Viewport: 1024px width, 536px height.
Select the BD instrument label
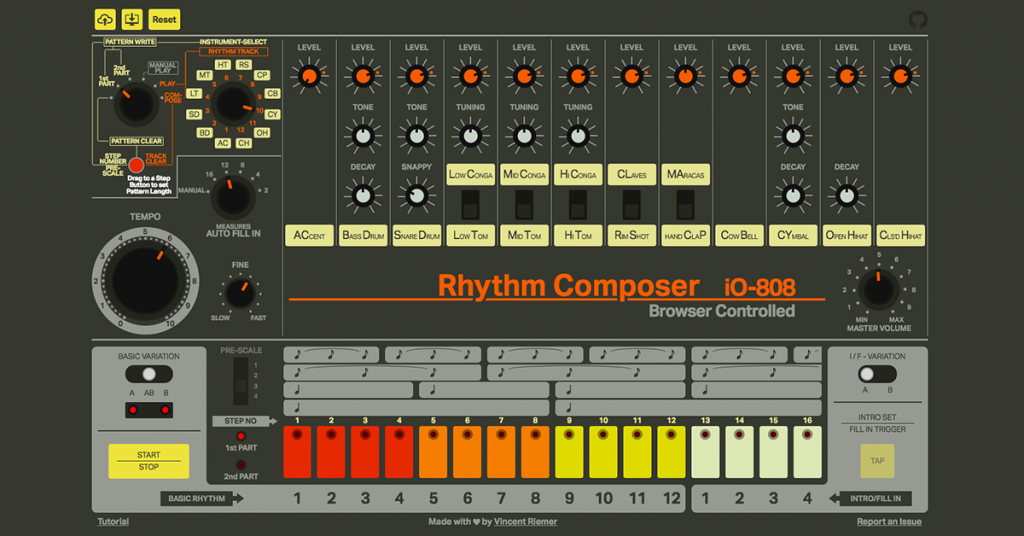pyautogui.click(x=204, y=132)
